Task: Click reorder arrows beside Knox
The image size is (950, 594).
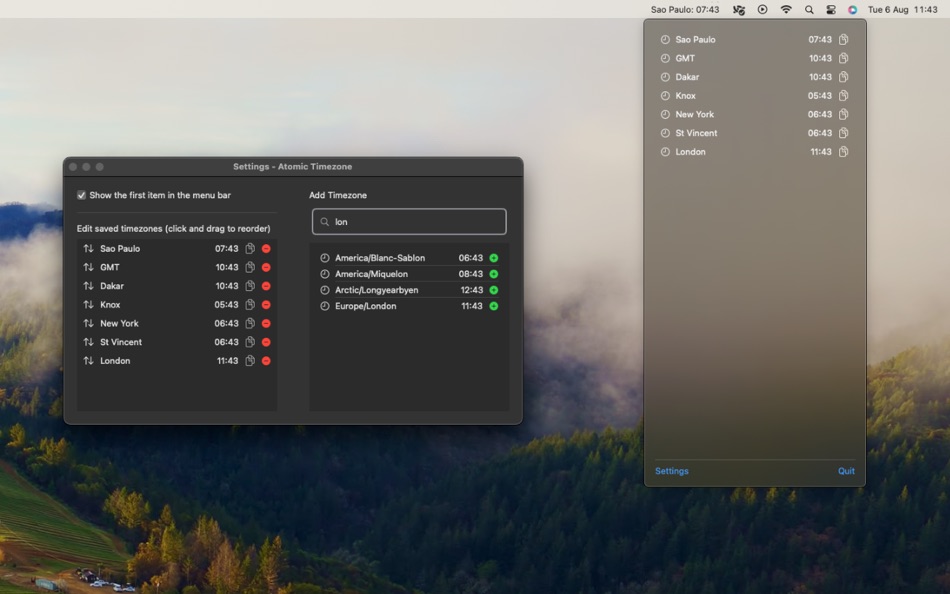Action: tap(88, 305)
